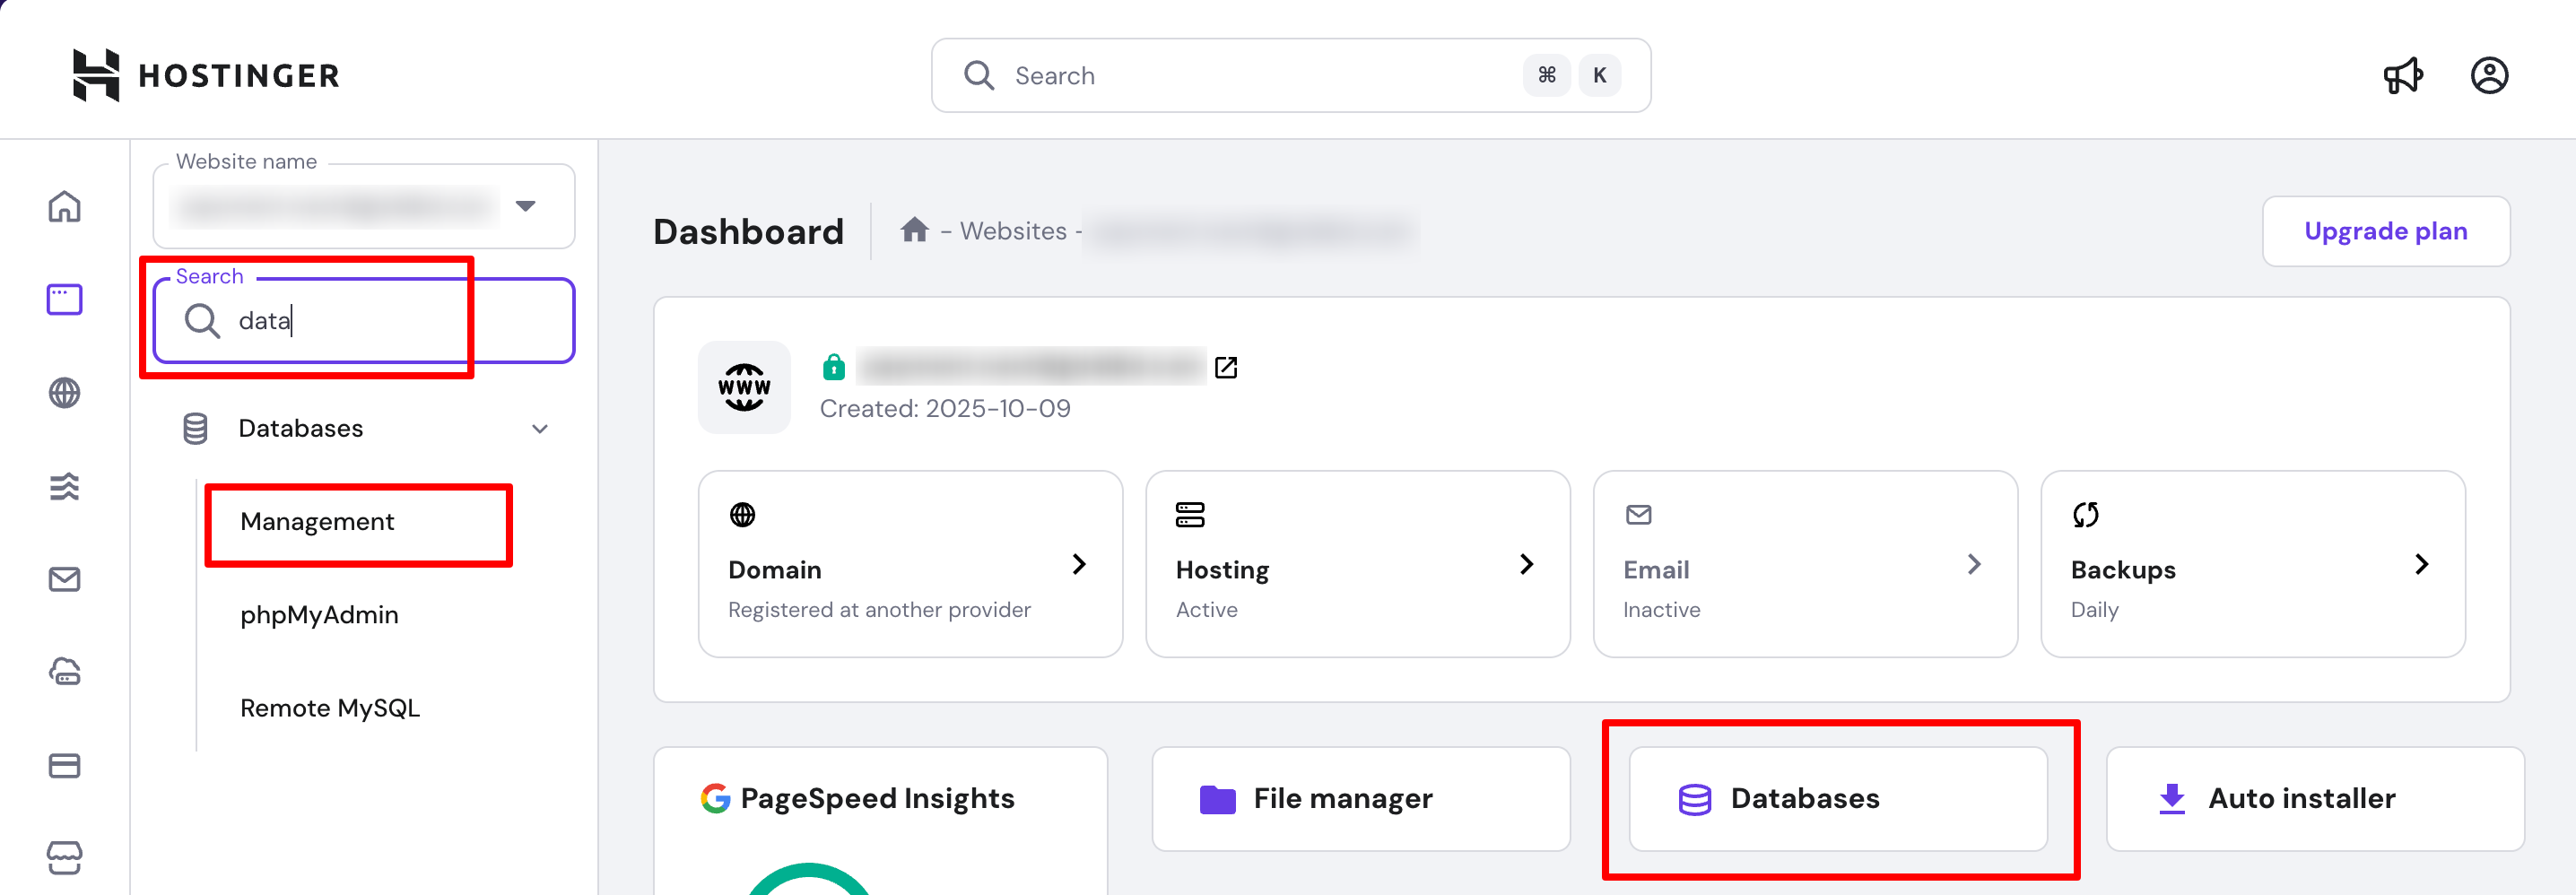Click the 'Dashboard' heading
The image size is (2576, 895).
(748, 232)
